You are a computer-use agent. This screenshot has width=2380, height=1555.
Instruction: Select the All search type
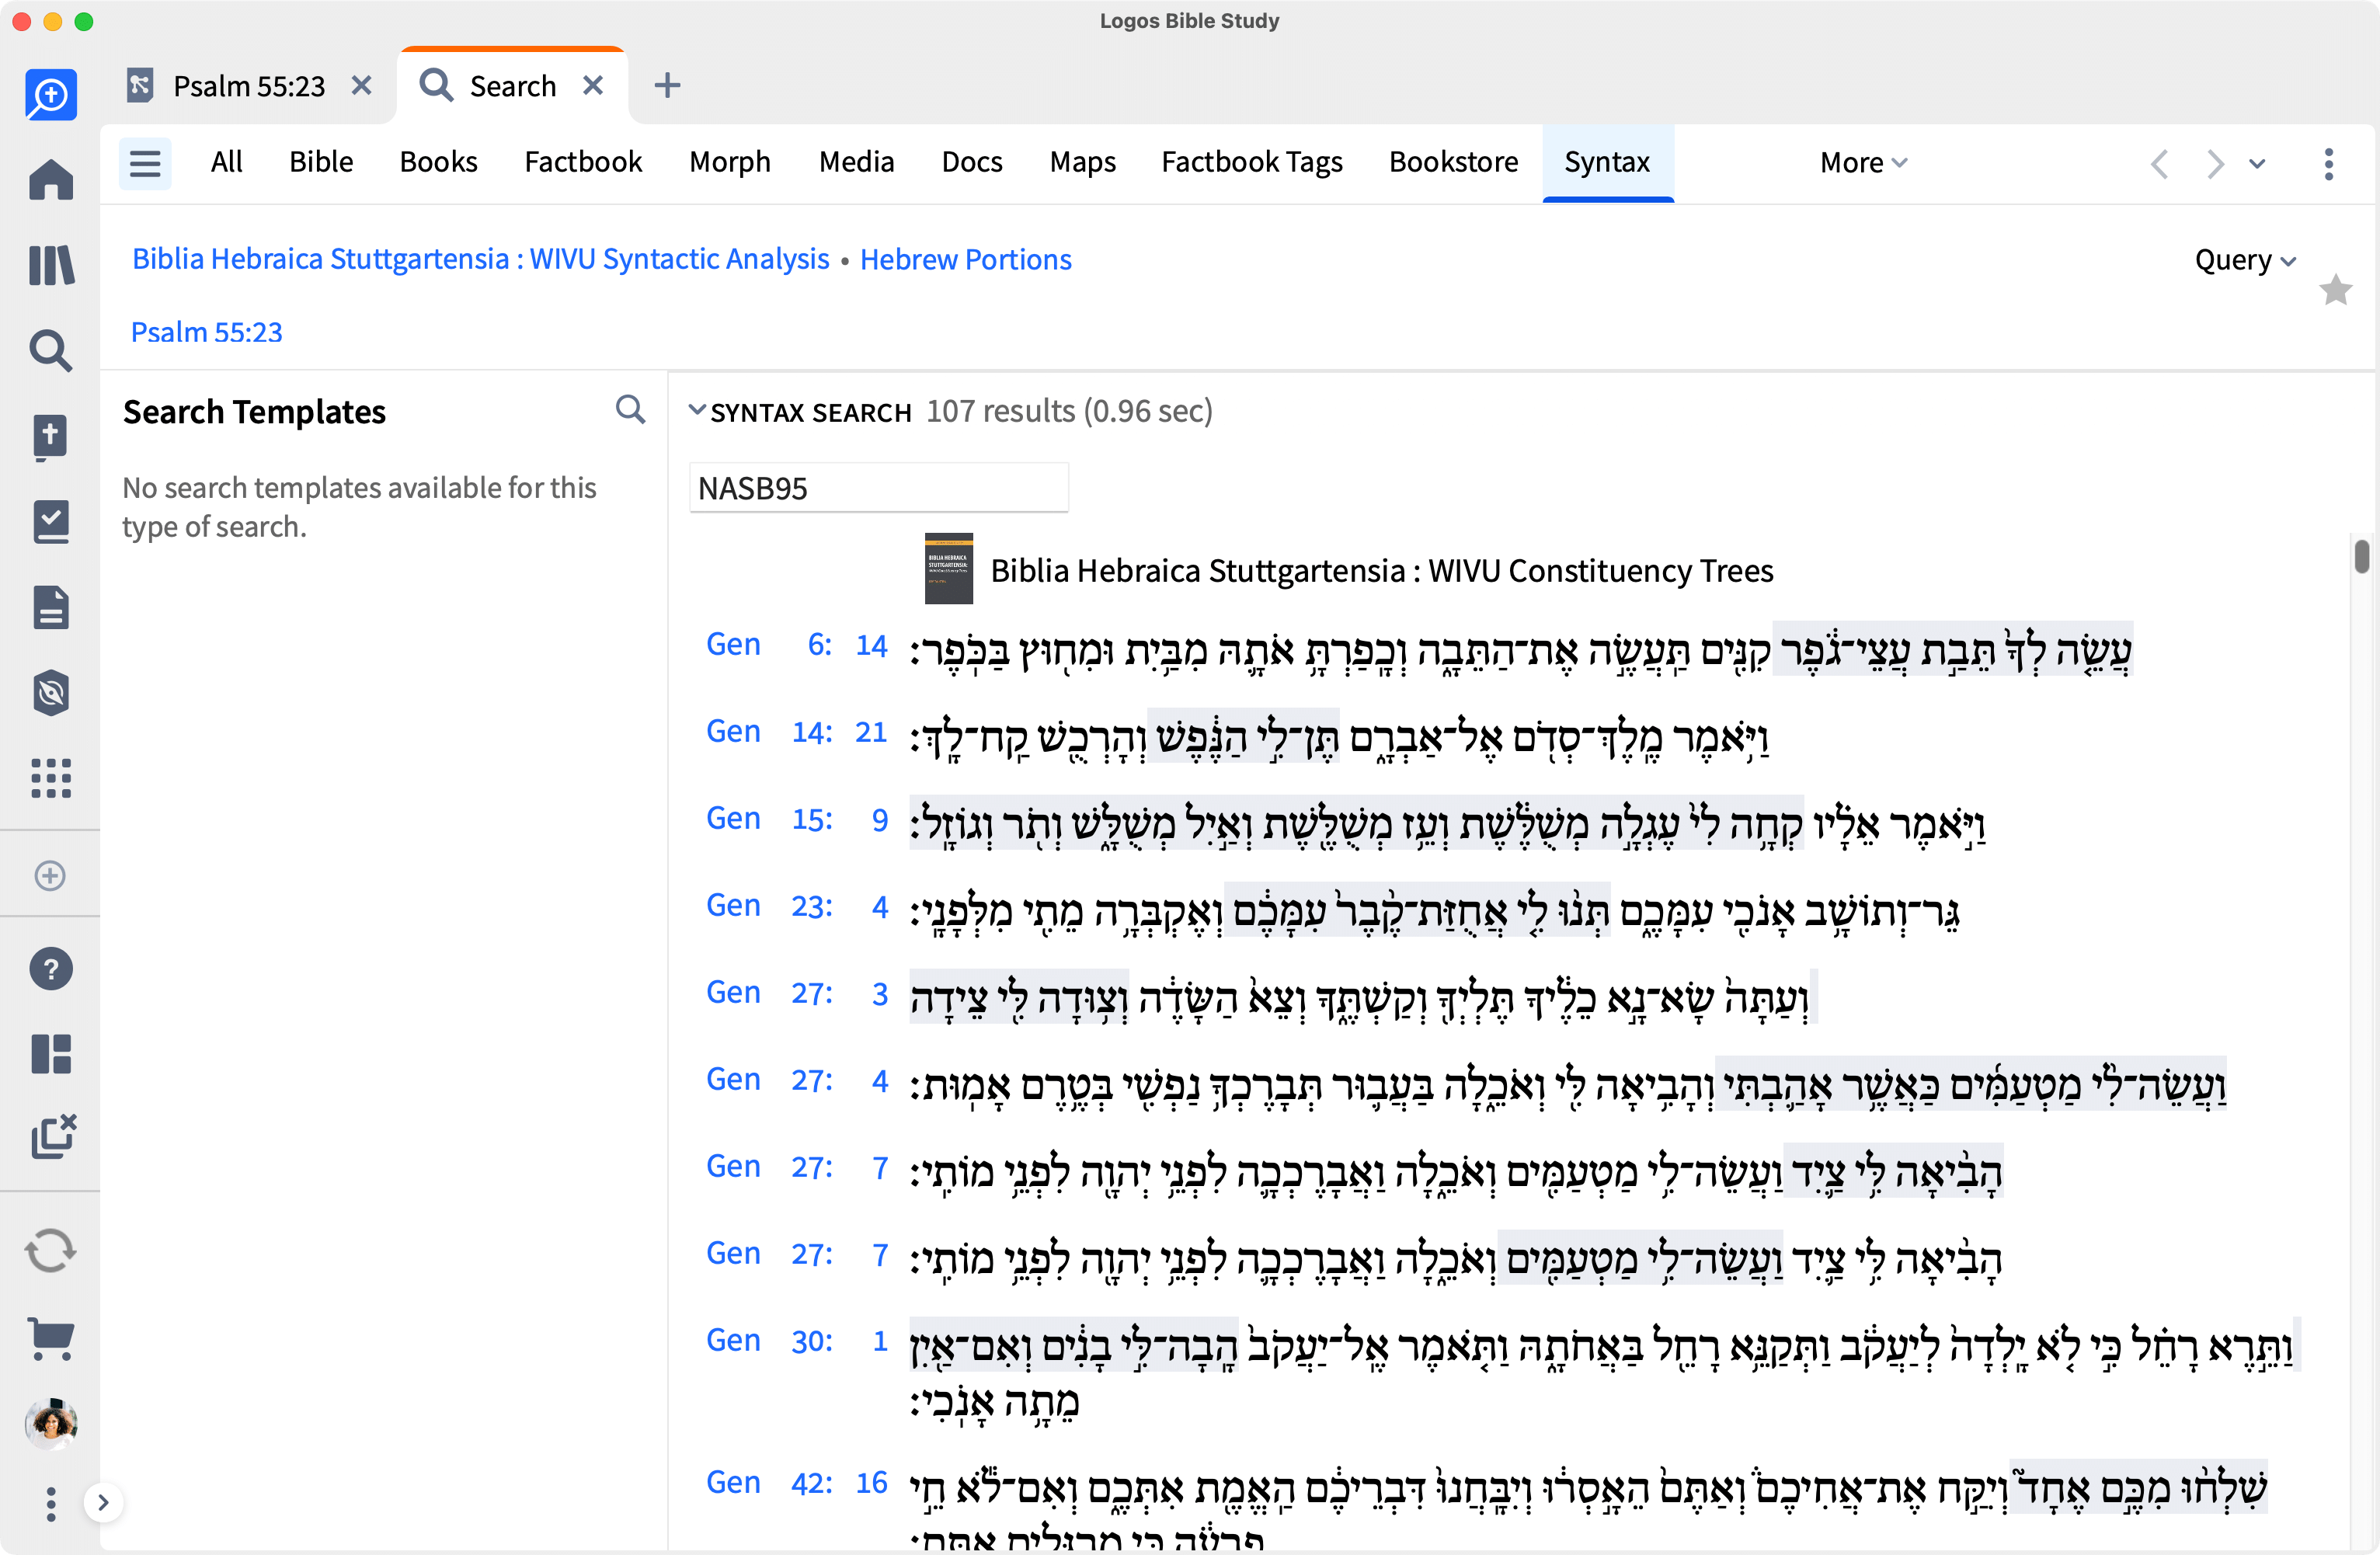coord(227,162)
